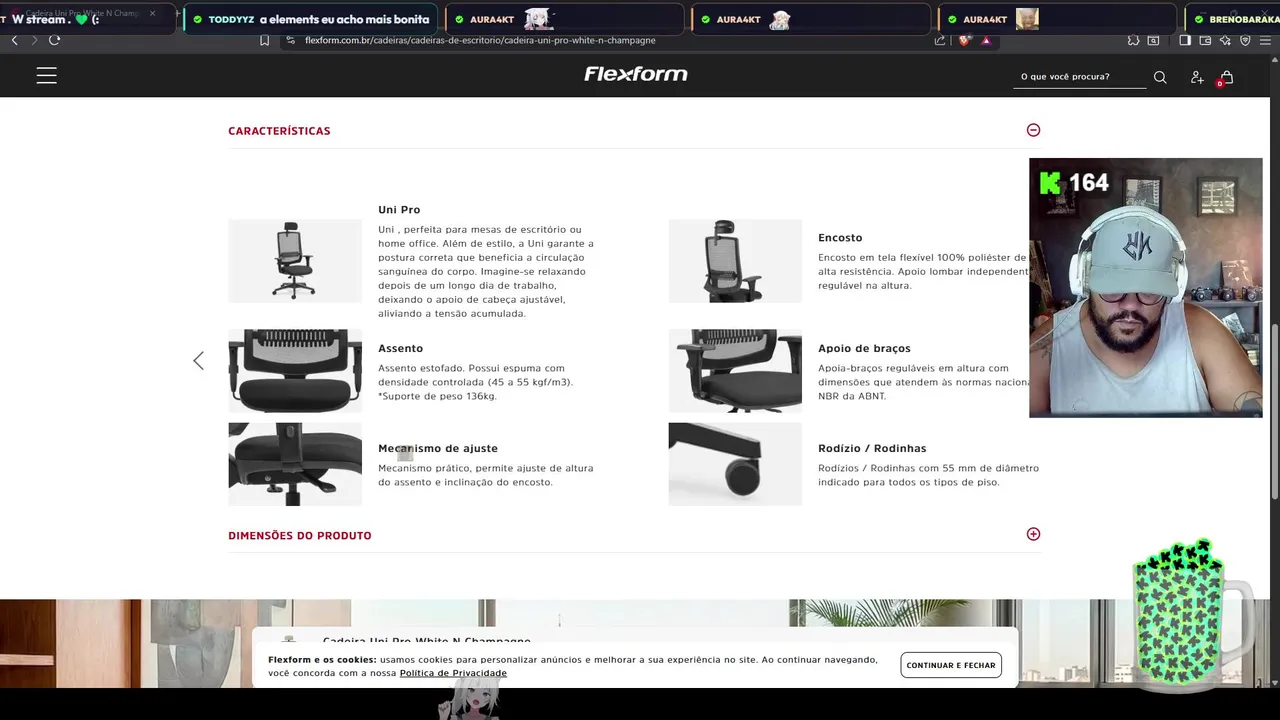Screen dimensions: 1280x720
Task: Click the streamer webcam overlay
Action: click(x=1146, y=288)
